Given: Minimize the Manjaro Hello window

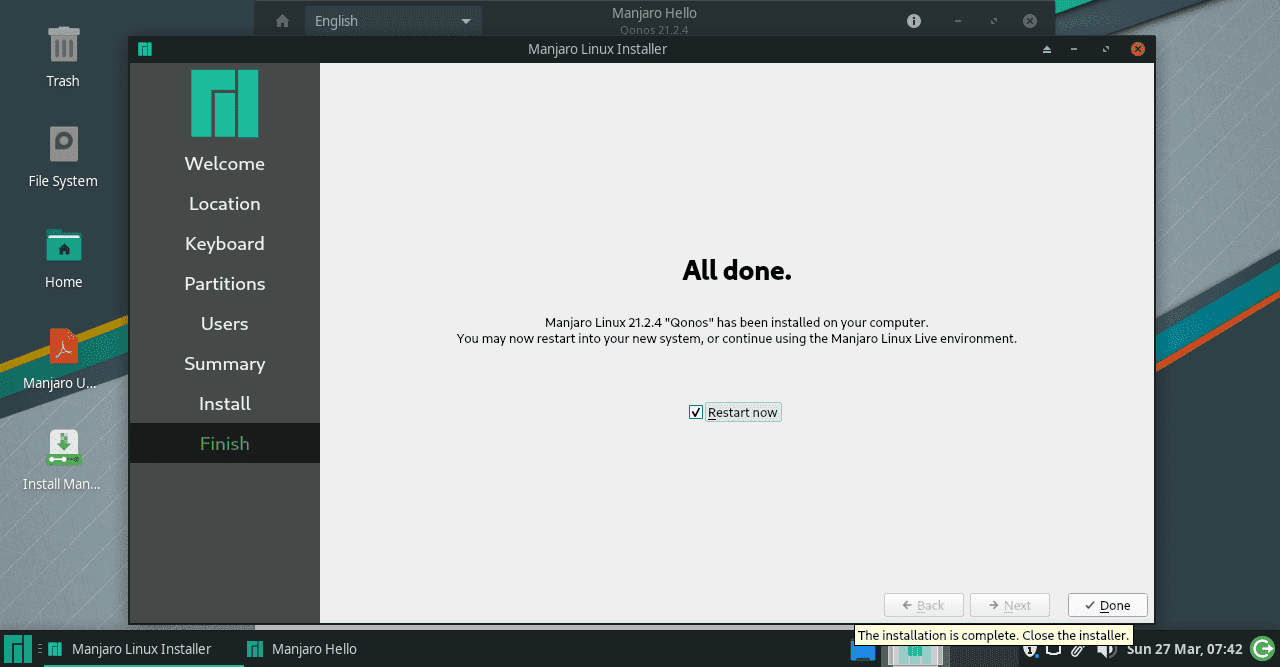Looking at the screenshot, I should (958, 21).
